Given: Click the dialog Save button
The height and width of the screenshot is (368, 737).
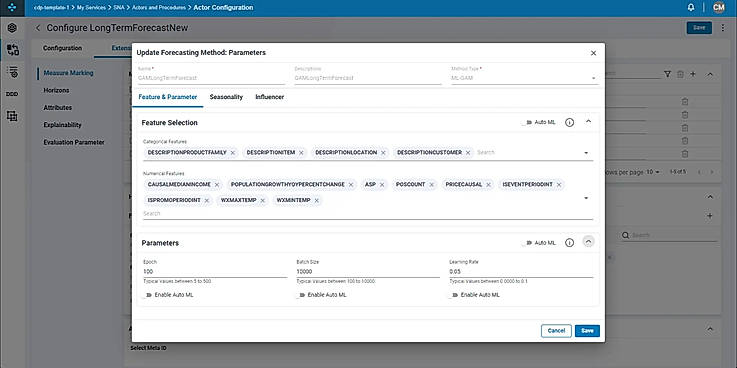Looking at the screenshot, I should pos(587,331).
